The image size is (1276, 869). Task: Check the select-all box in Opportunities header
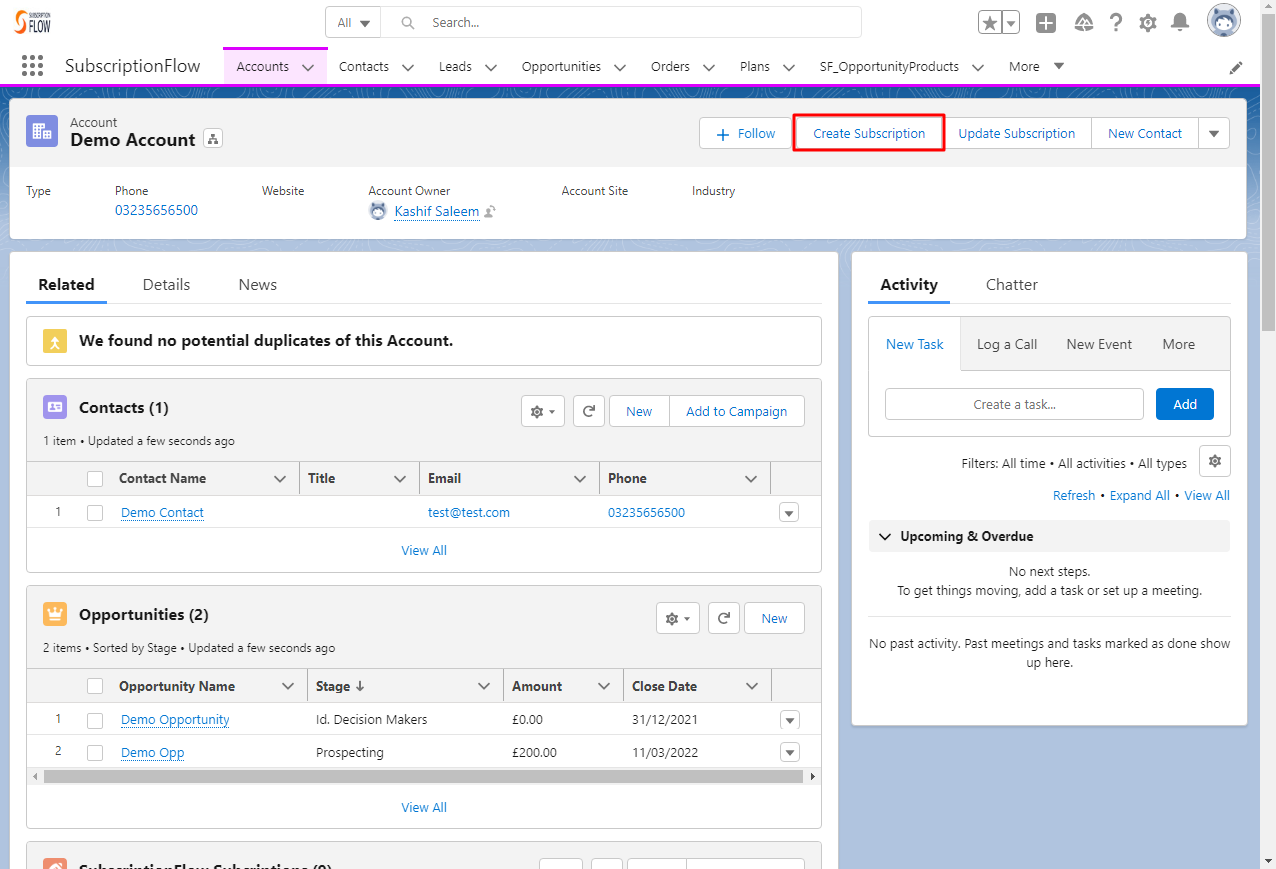click(x=94, y=685)
